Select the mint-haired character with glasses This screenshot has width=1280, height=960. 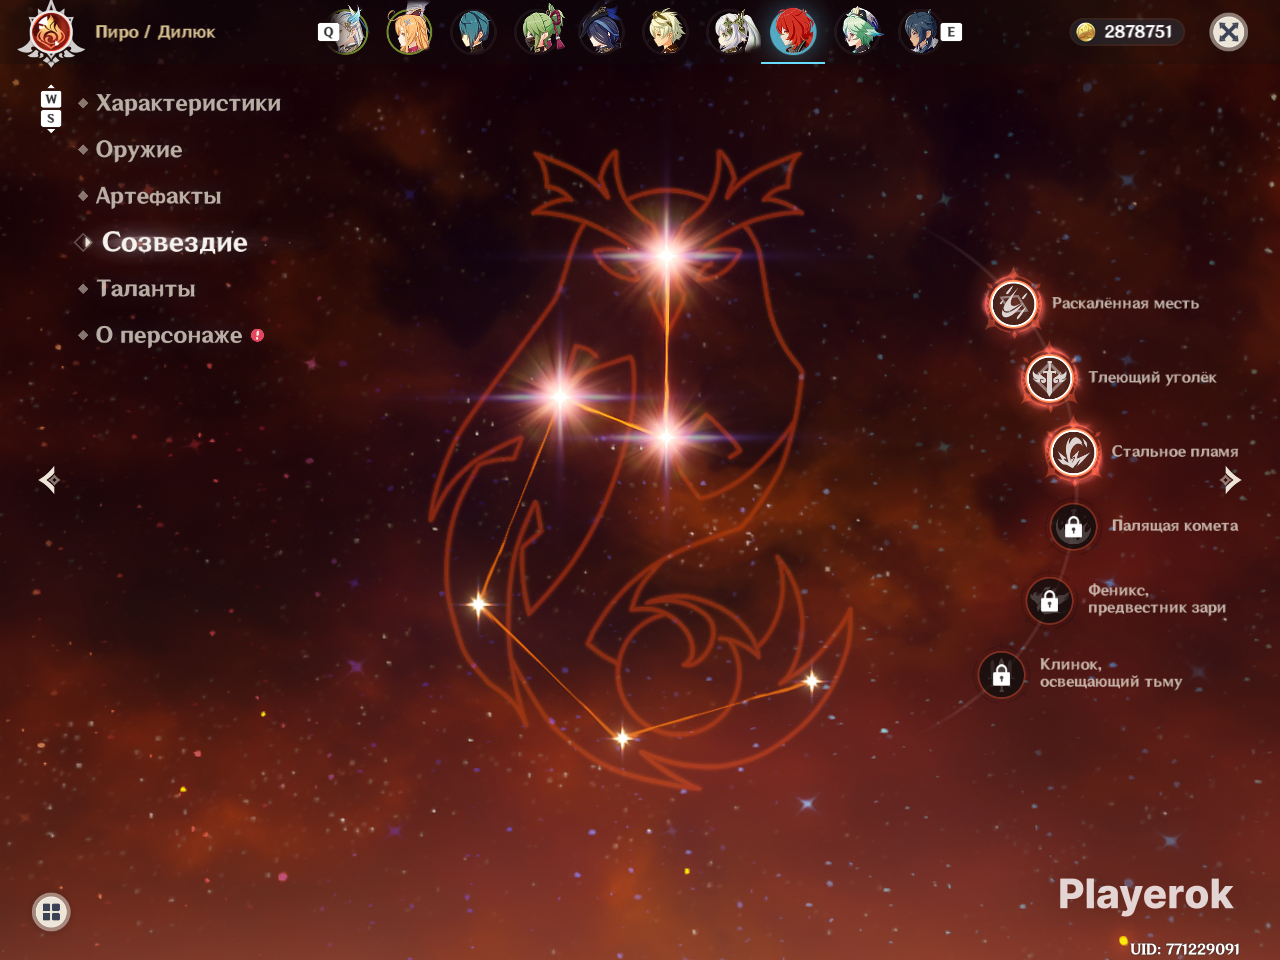coord(859,31)
